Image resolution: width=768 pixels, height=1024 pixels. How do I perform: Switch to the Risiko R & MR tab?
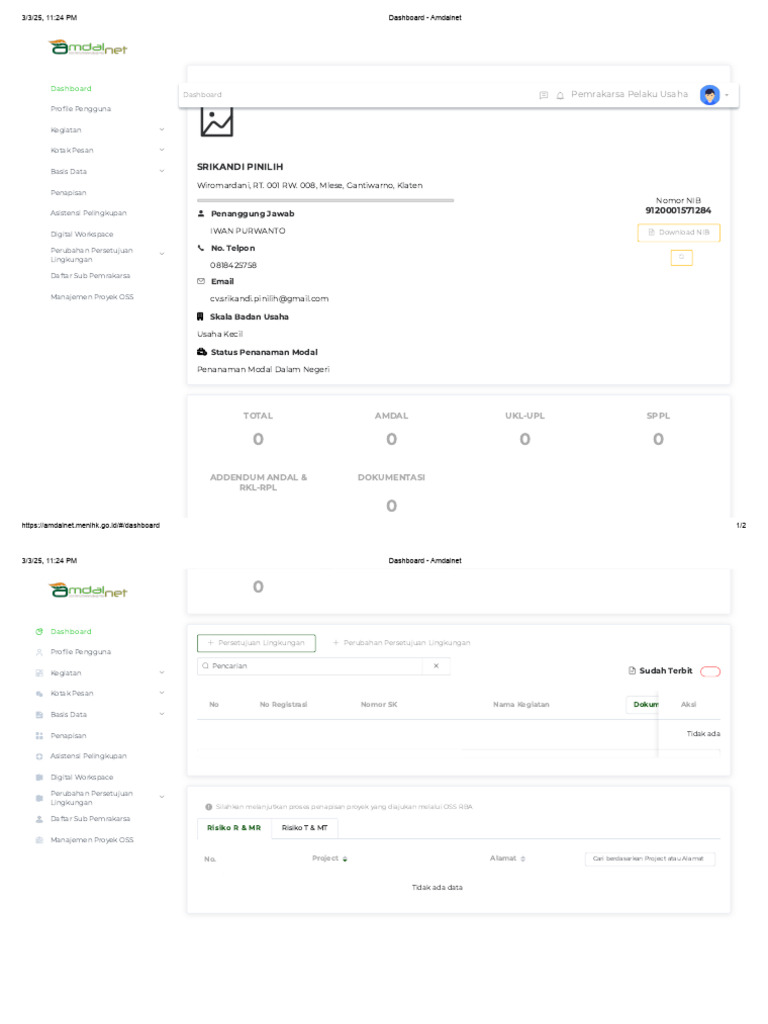click(234, 828)
